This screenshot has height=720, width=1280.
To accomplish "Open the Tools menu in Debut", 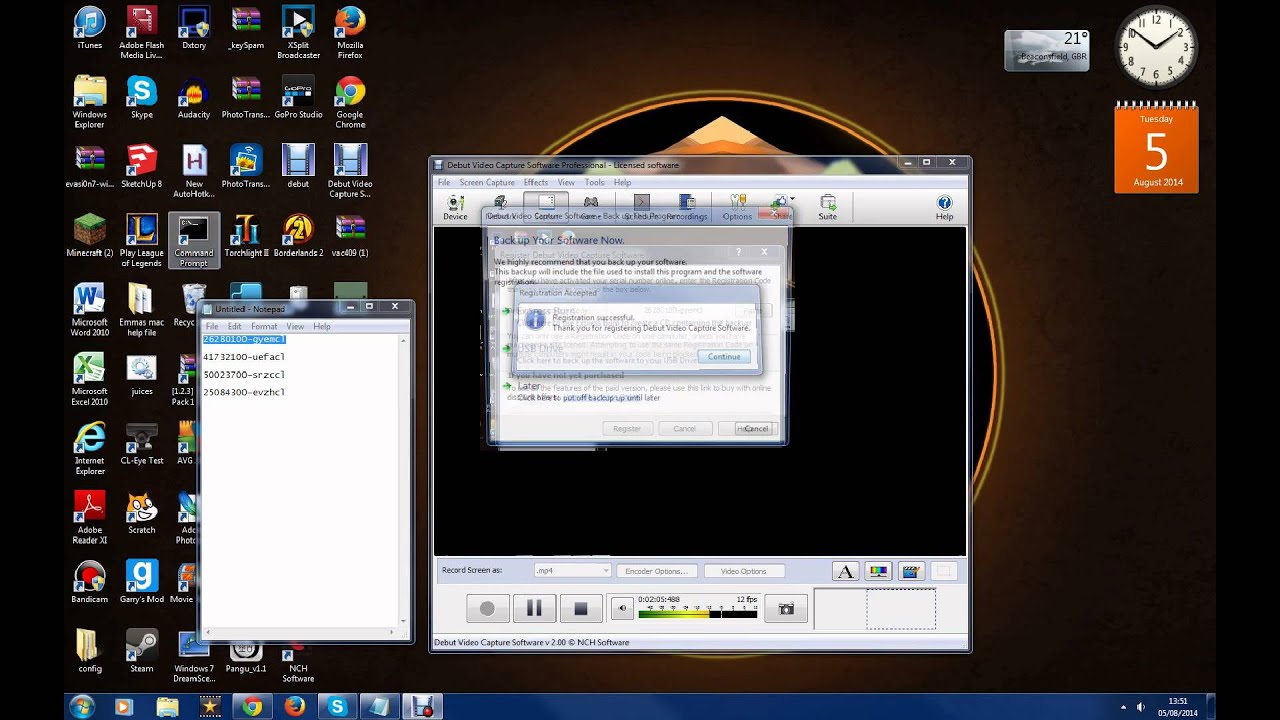I will 595,183.
